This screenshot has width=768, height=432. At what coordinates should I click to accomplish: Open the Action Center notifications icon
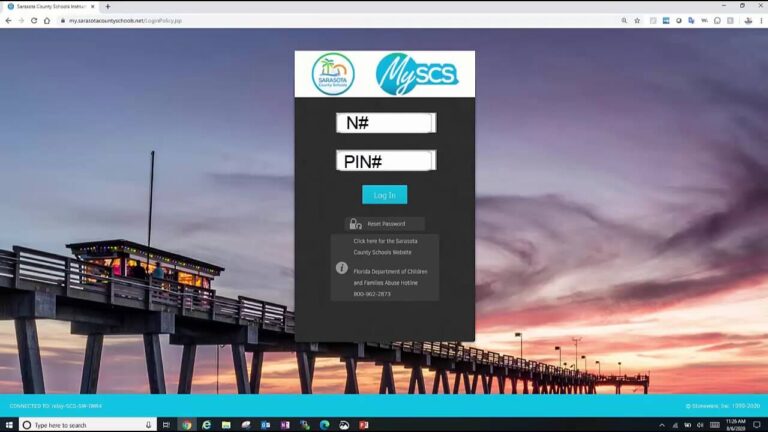[757, 425]
